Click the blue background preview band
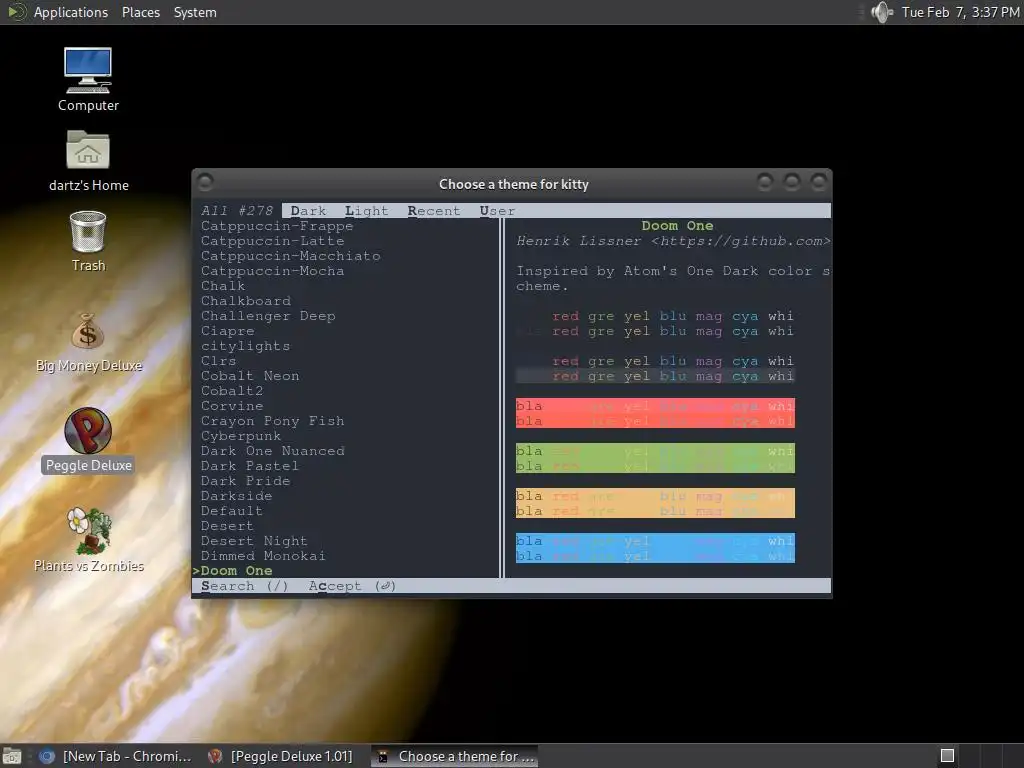This screenshot has width=1024, height=768. pyautogui.click(x=655, y=549)
